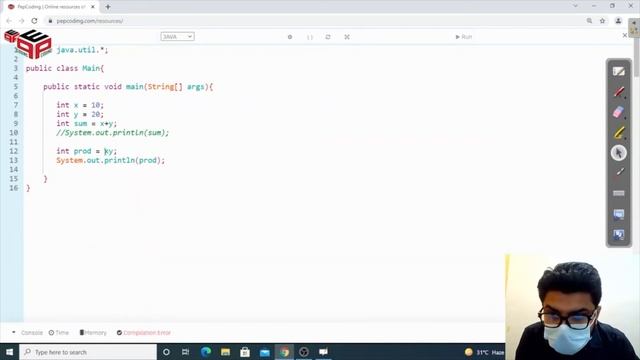Collapse the Console panel arrow
The width and height of the screenshot is (640, 360).
(13, 332)
